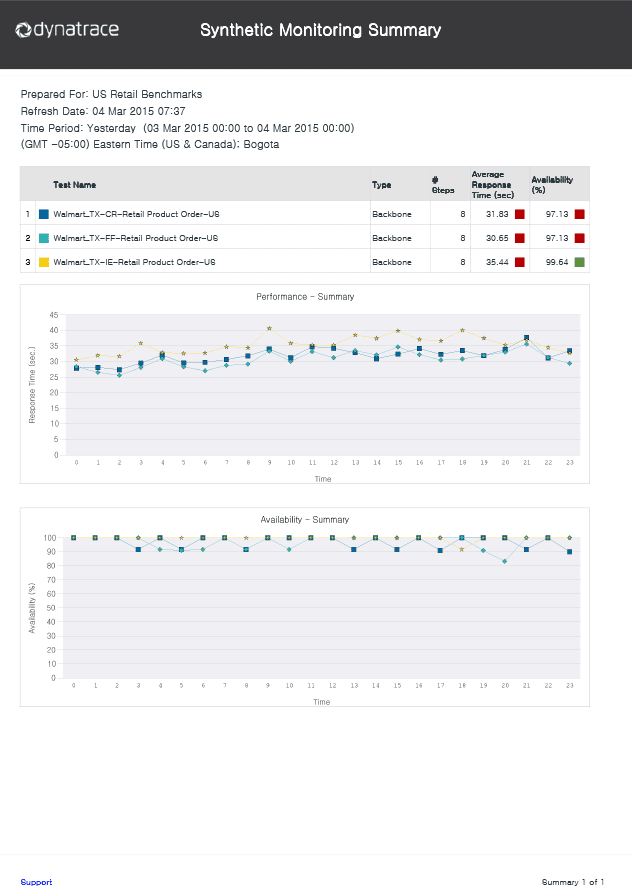Click red response time indicator beside 31.83
The image size is (632, 894).
coord(520,214)
